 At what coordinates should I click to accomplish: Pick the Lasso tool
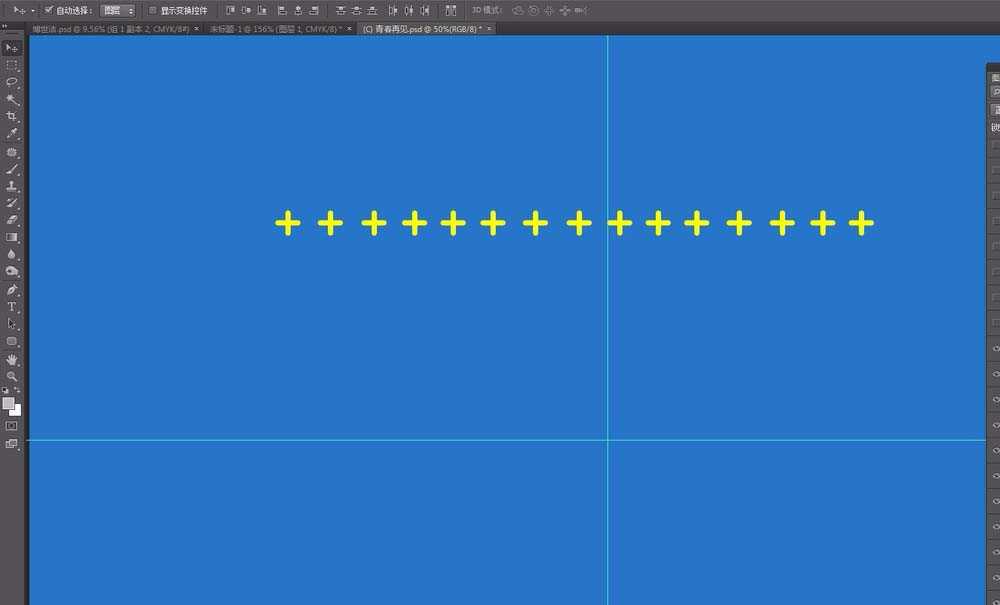[12, 82]
